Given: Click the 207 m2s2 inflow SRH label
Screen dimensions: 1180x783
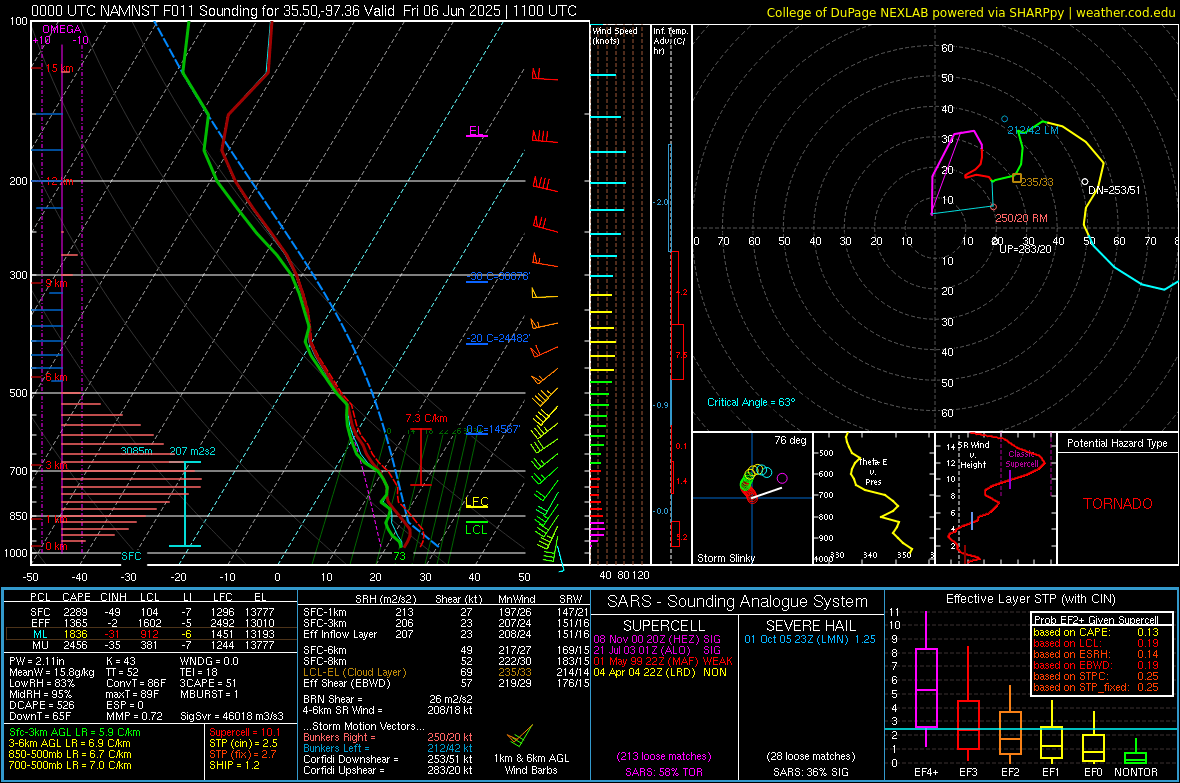Looking at the screenshot, I should 192,451.
